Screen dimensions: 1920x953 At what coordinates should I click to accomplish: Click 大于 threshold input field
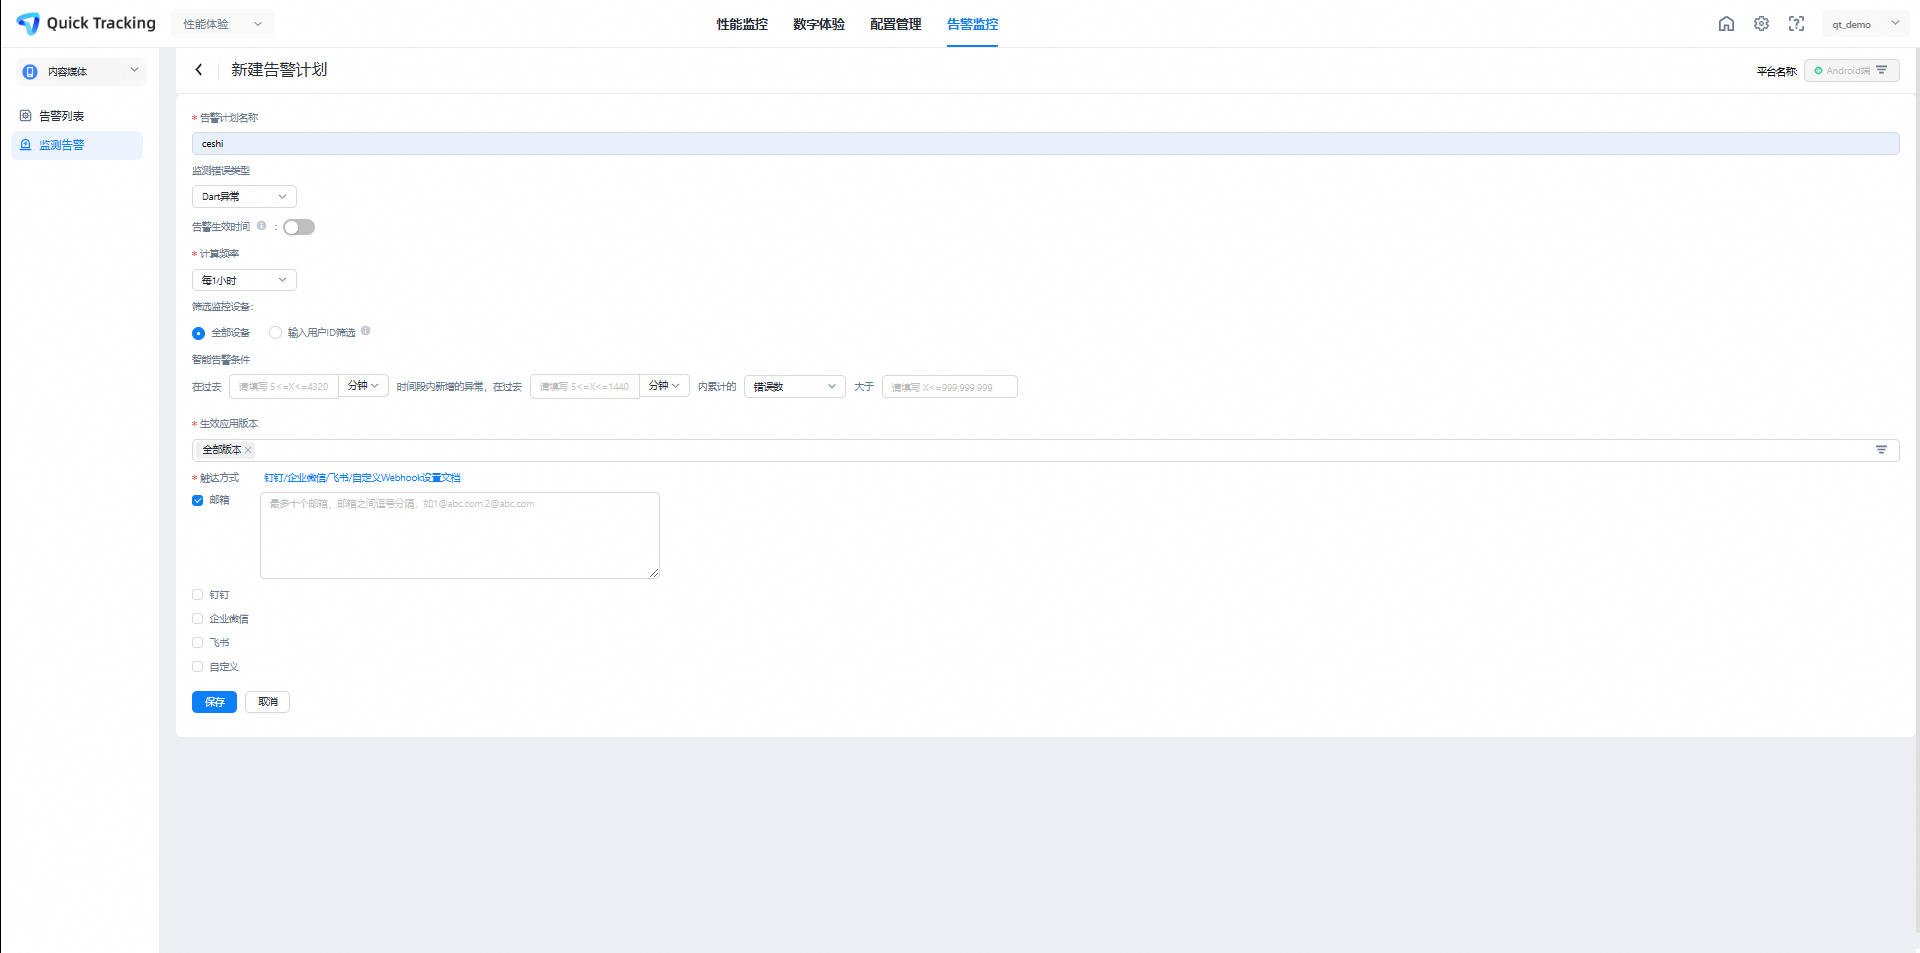(x=950, y=387)
